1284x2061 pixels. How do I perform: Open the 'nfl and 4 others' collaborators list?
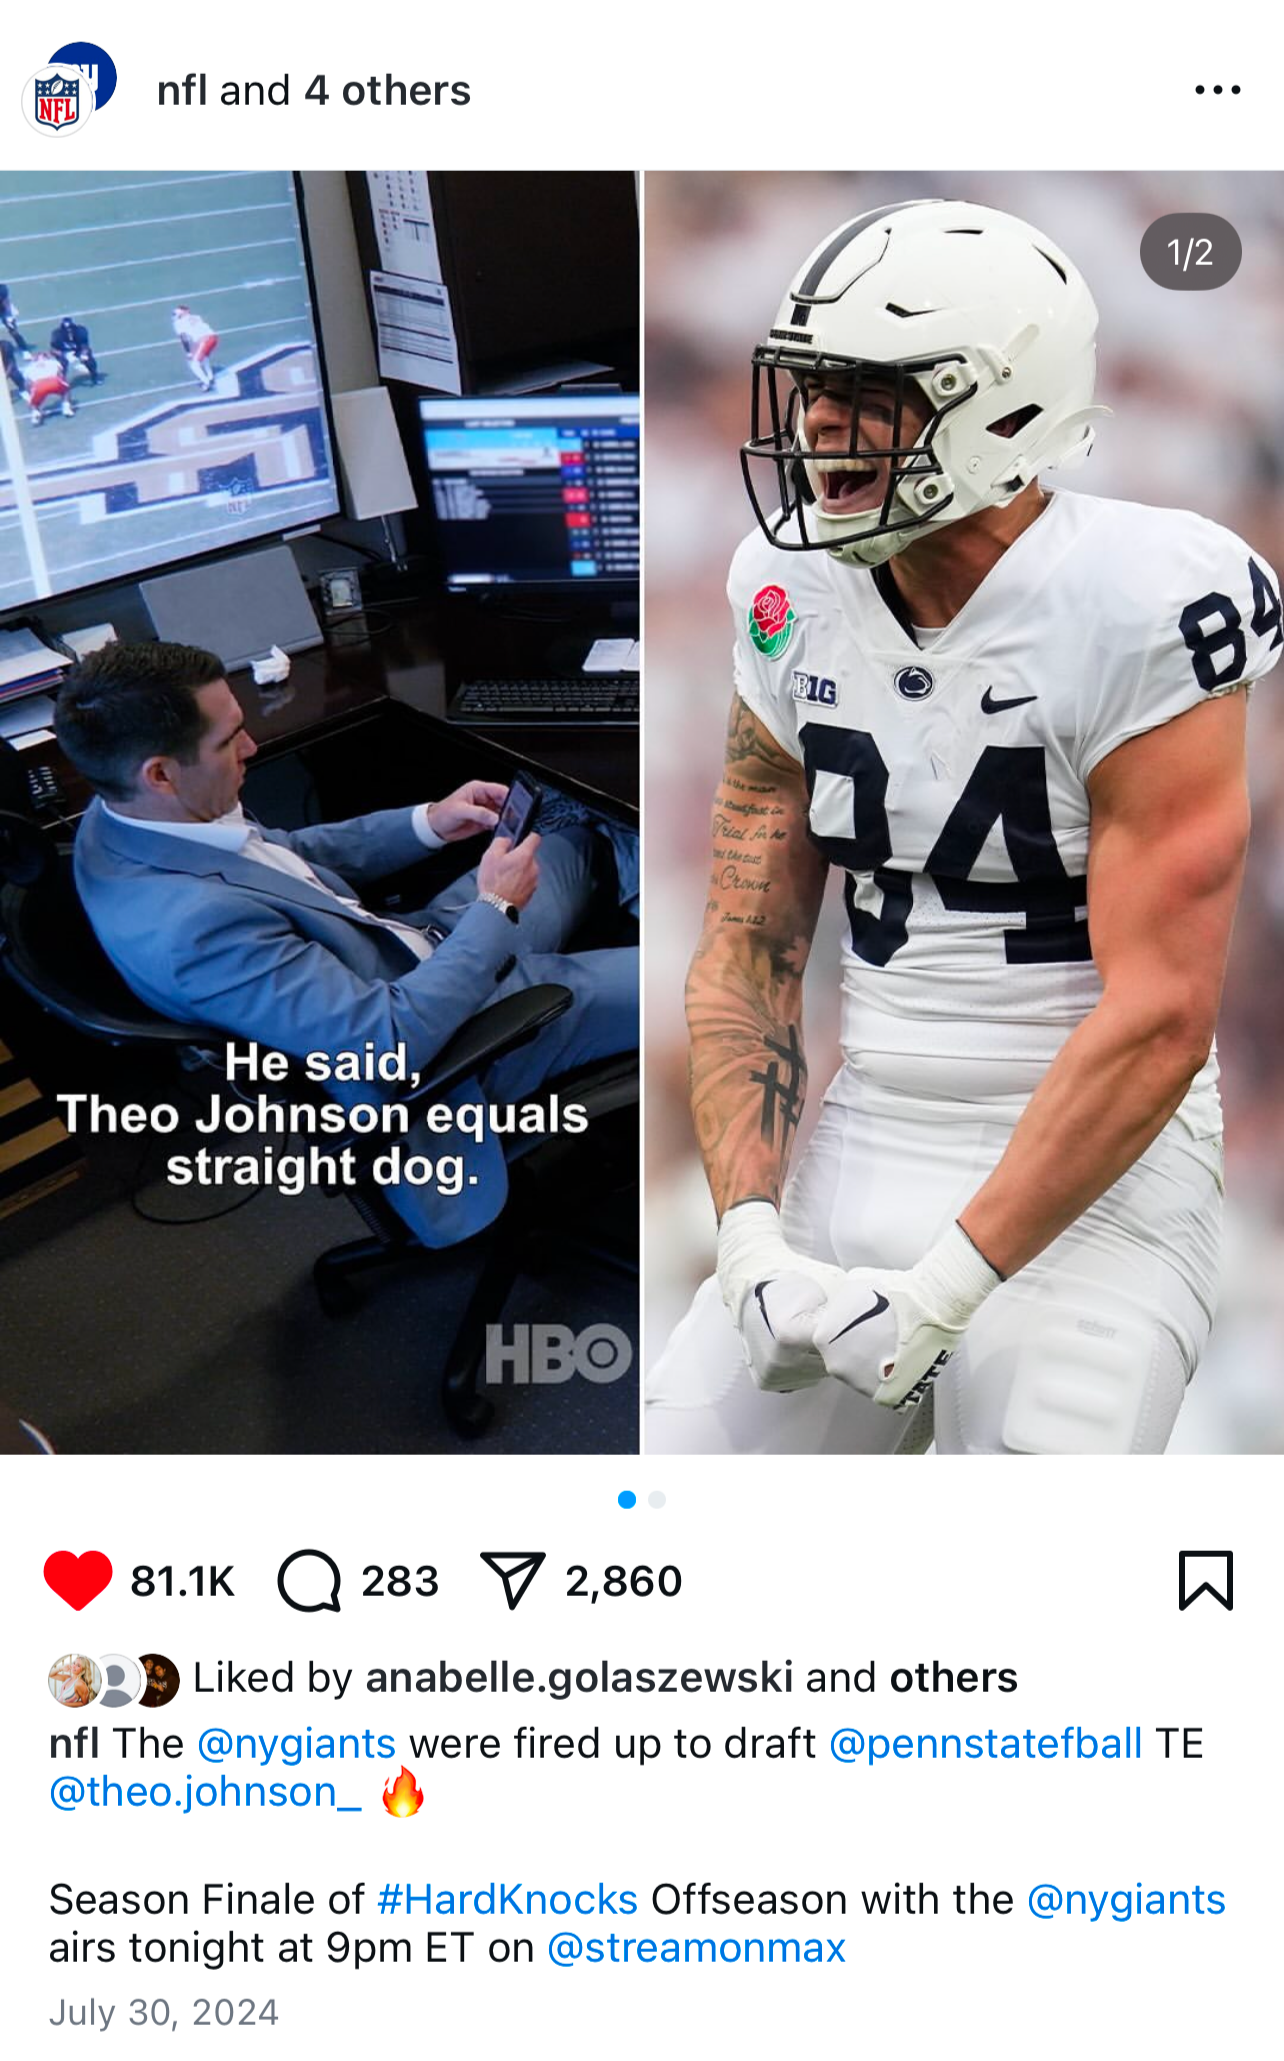313,91
